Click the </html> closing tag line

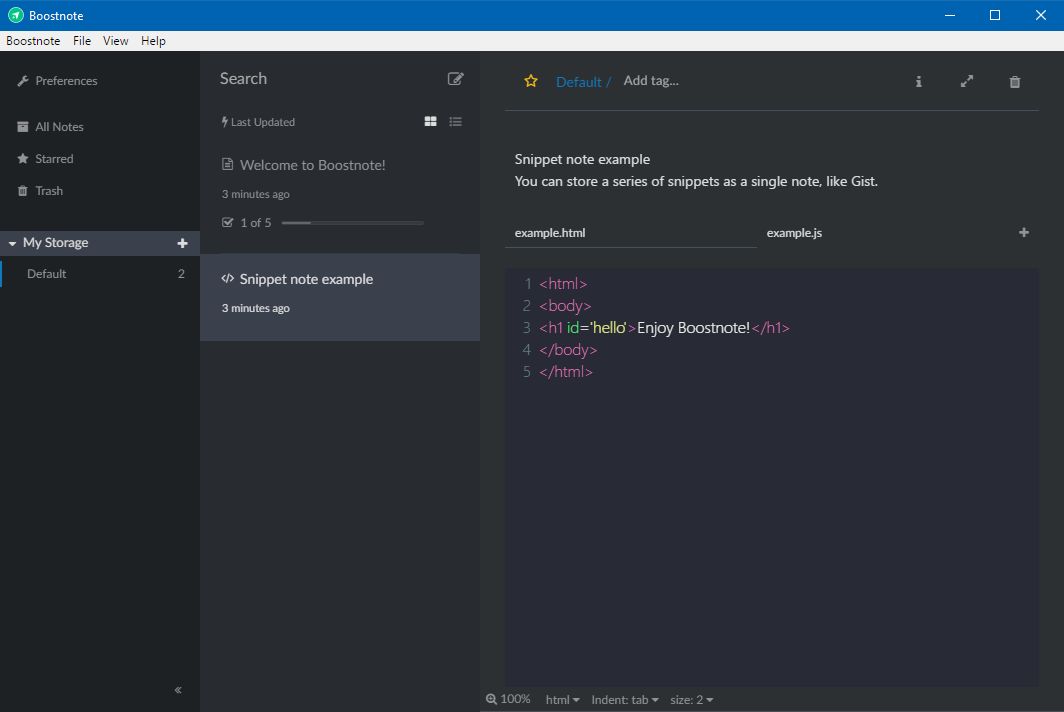[x=566, y=372]
